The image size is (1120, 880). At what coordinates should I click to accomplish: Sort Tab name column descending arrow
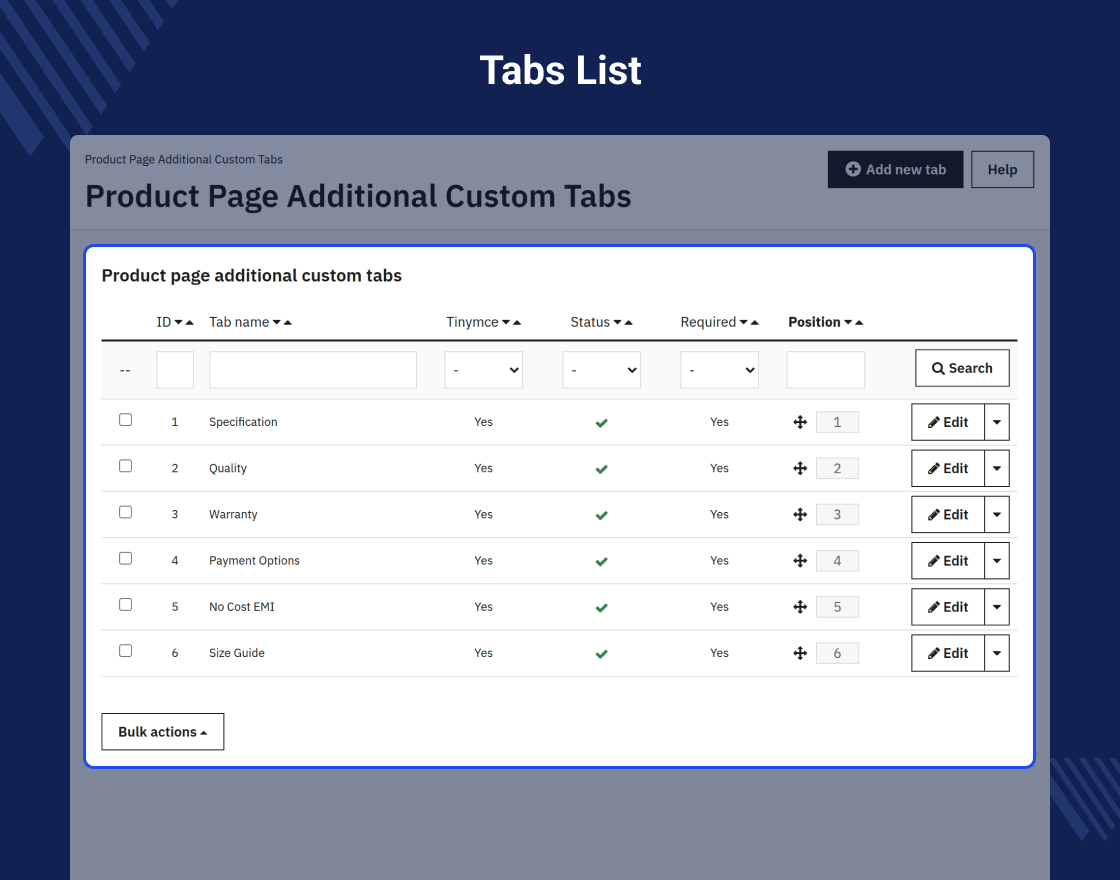(277, 323)
